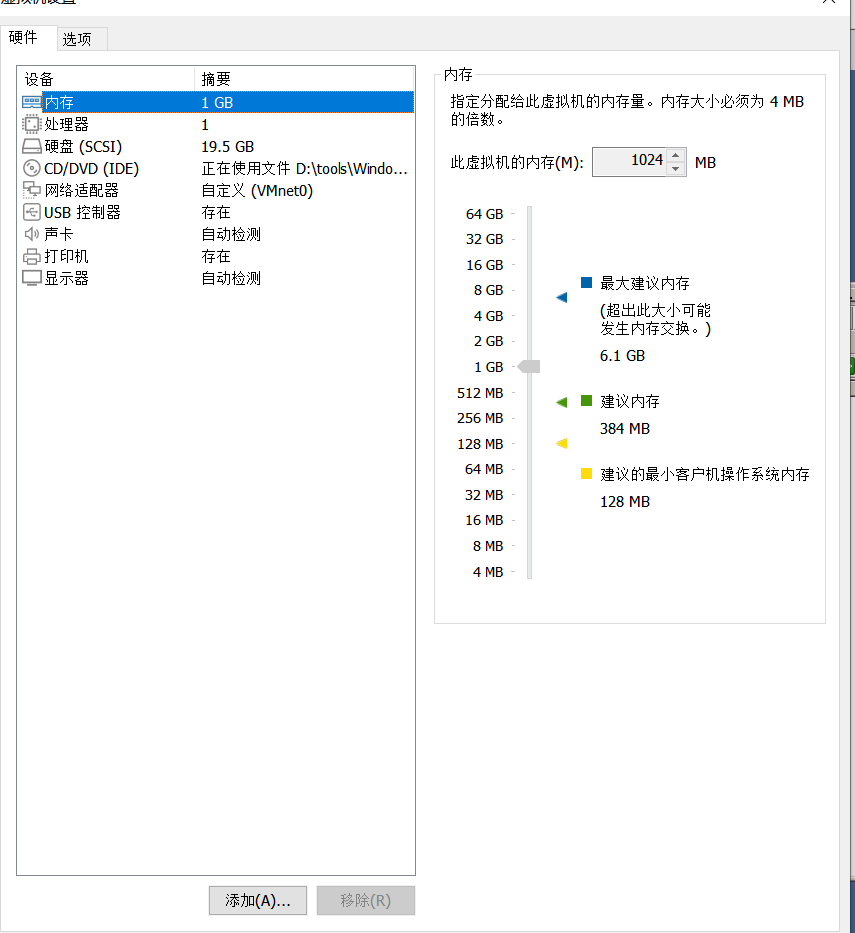
Task: Click the disabled 移除(R) button
Action: pyautogui.click(x=365, y=900)
